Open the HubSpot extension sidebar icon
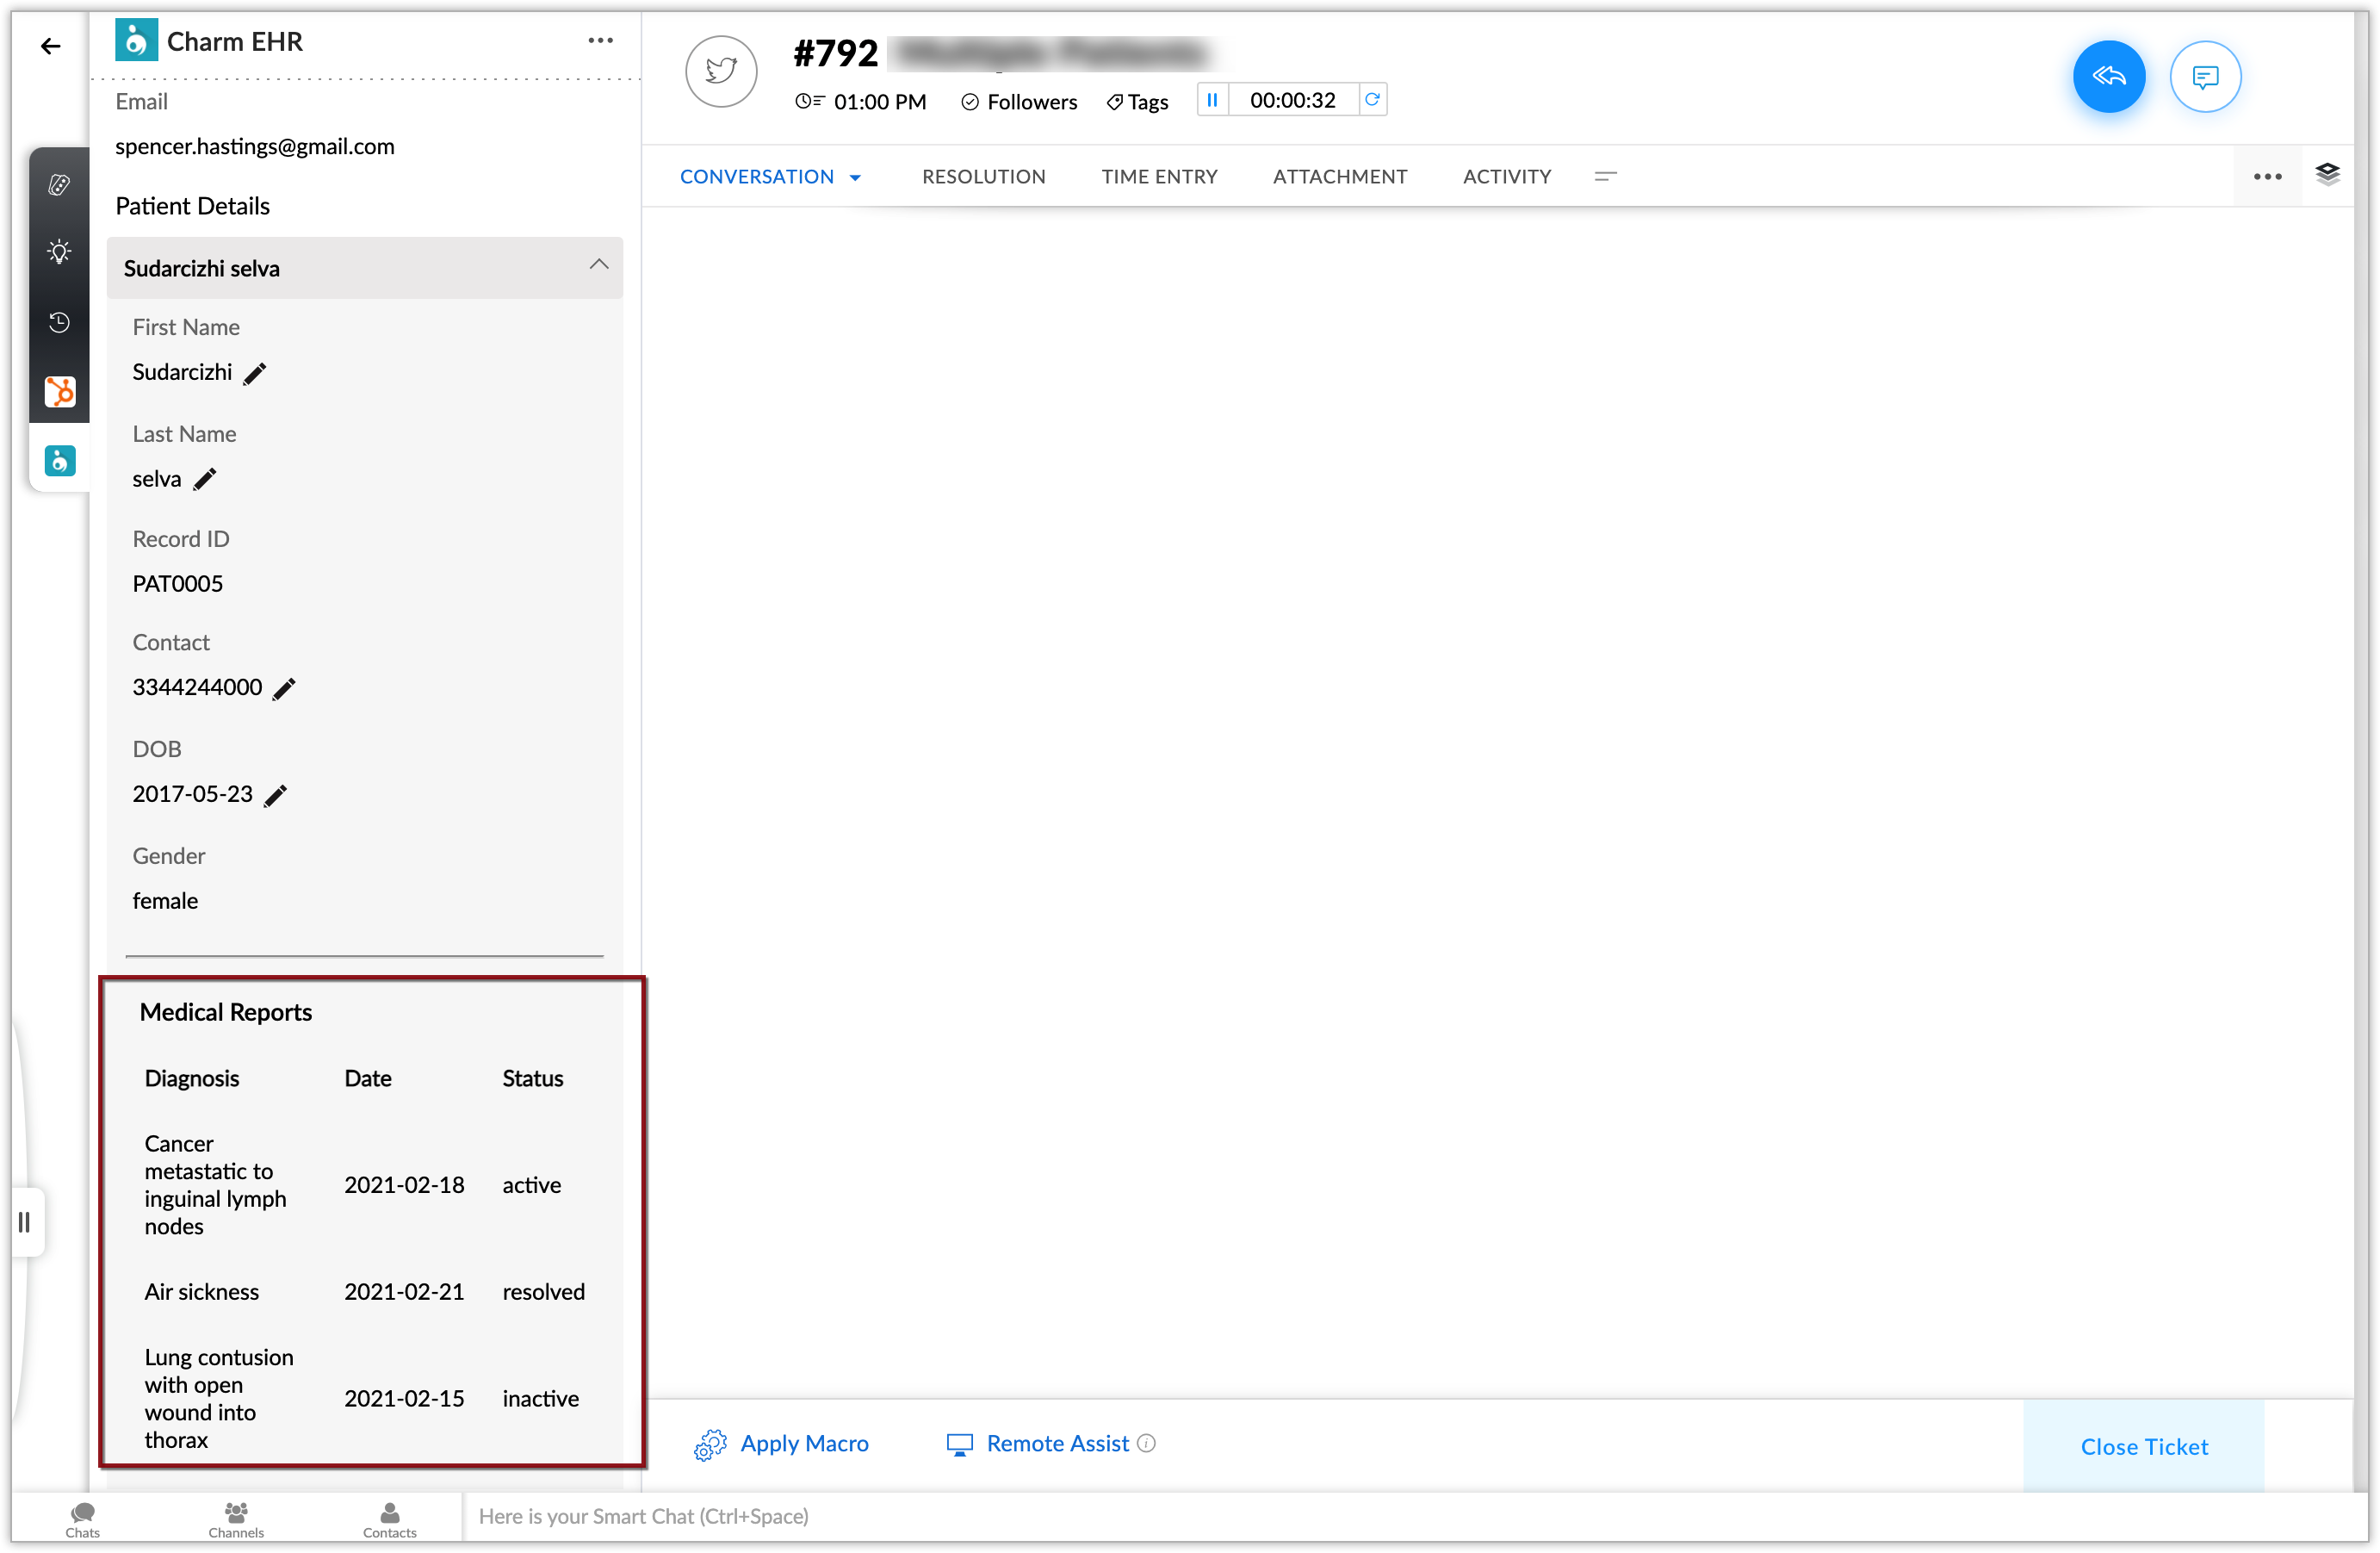The height and width of the screenshot is (1553, 2380). point(59,391)
